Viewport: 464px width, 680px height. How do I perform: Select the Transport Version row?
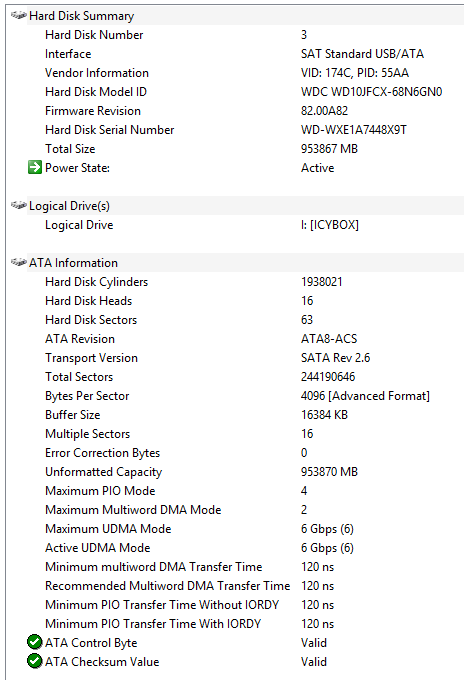[245, 358]
